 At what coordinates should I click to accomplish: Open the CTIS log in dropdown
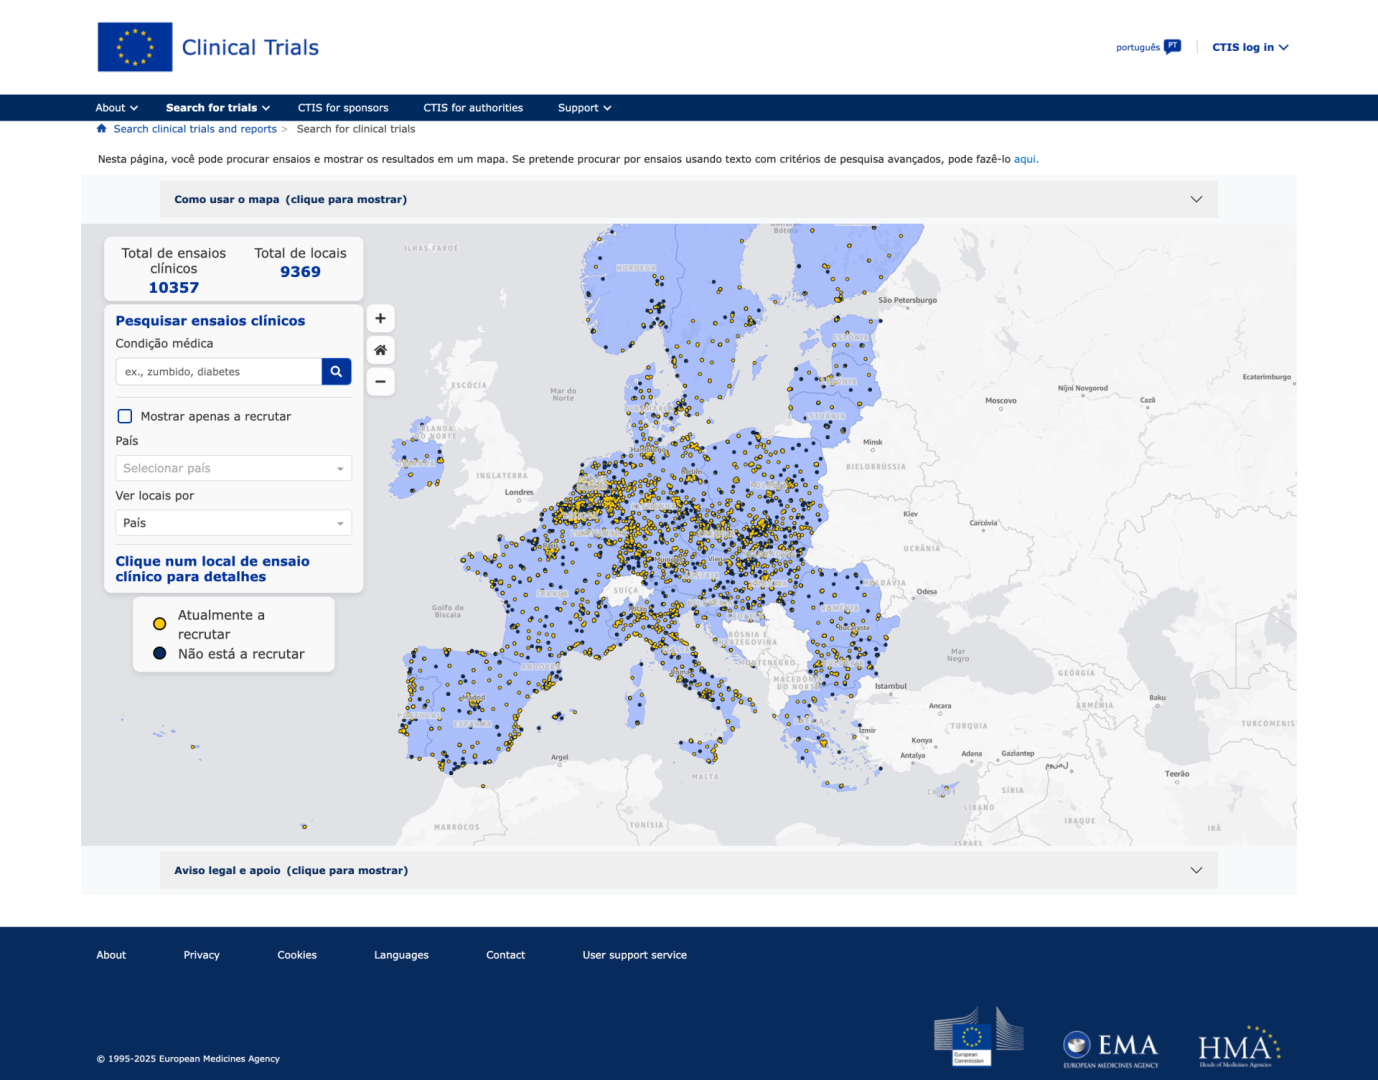(x=1250, y=47)
